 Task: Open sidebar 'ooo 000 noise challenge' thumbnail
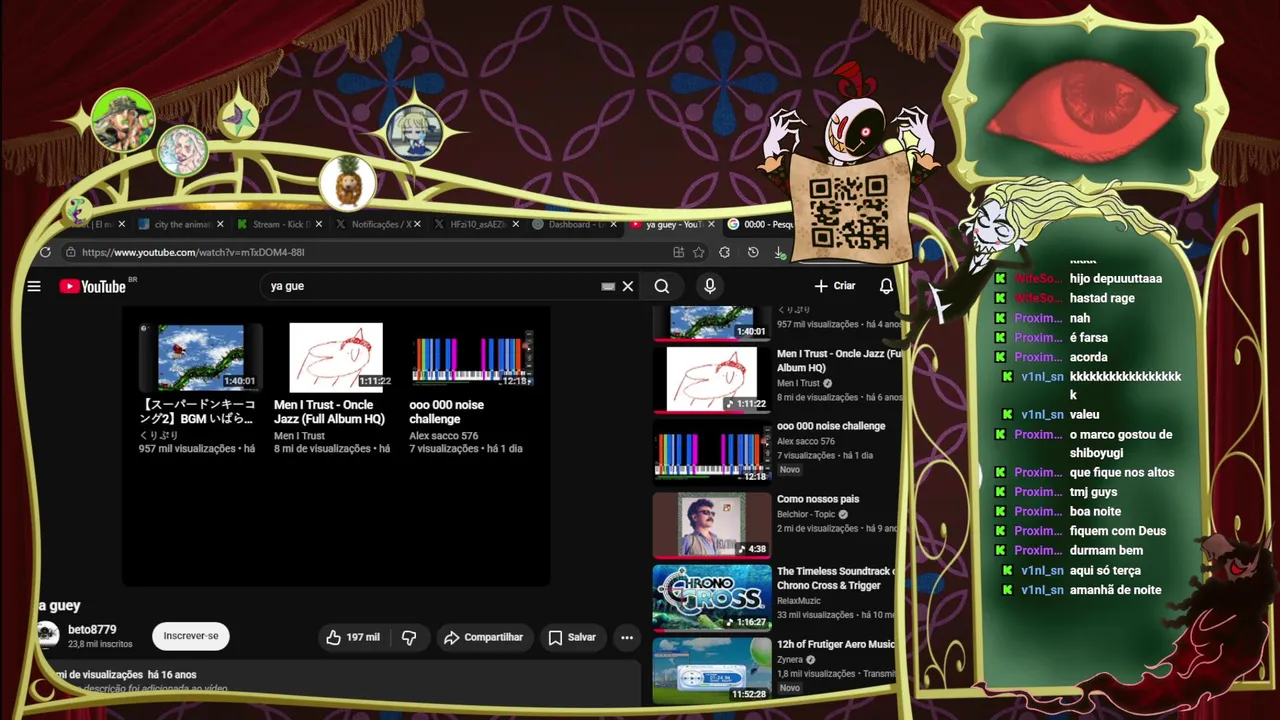point(711,451)
